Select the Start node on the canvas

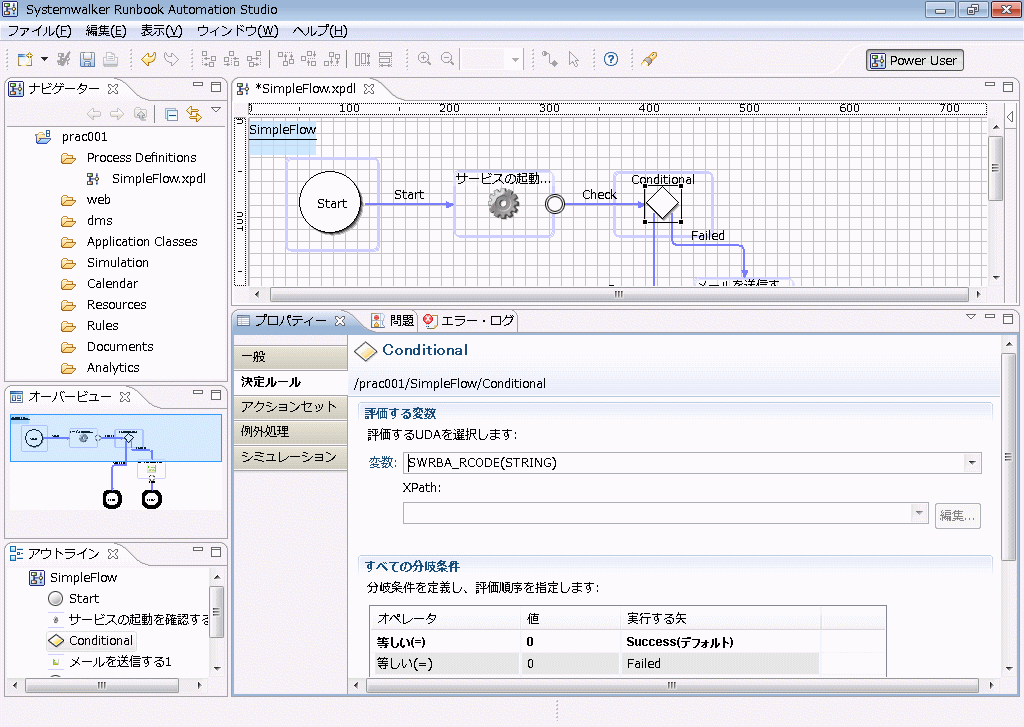[x=331, y=203]
